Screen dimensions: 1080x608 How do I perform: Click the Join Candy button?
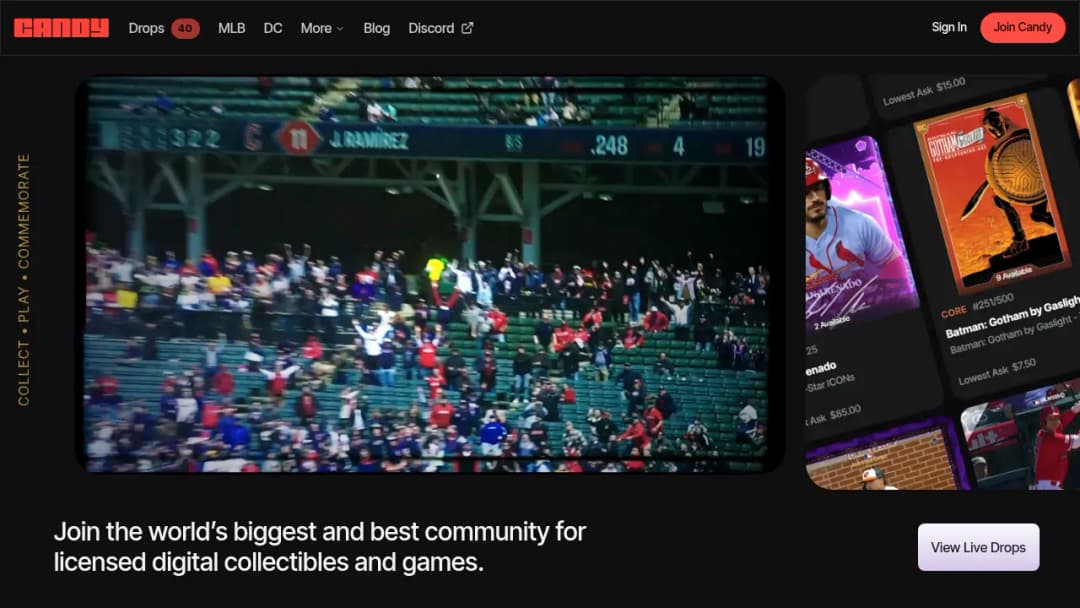point(1023,28)
